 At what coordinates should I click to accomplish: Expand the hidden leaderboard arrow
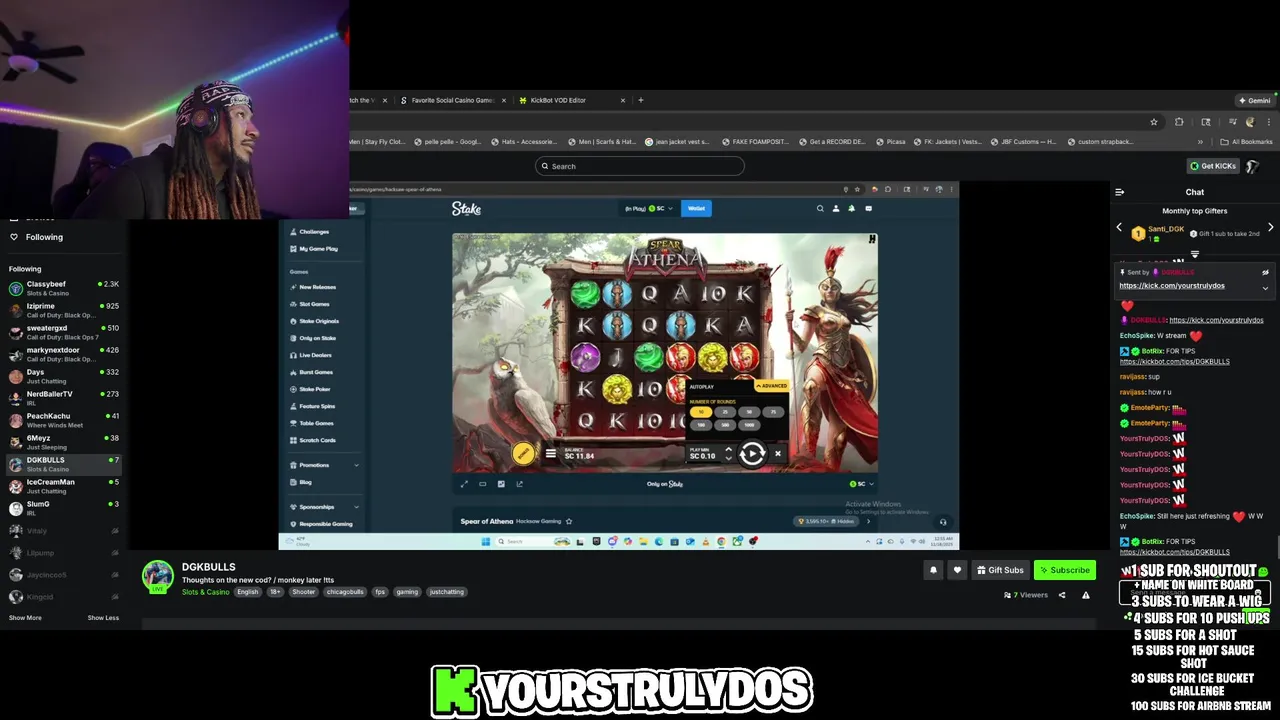tap(868, 521)
